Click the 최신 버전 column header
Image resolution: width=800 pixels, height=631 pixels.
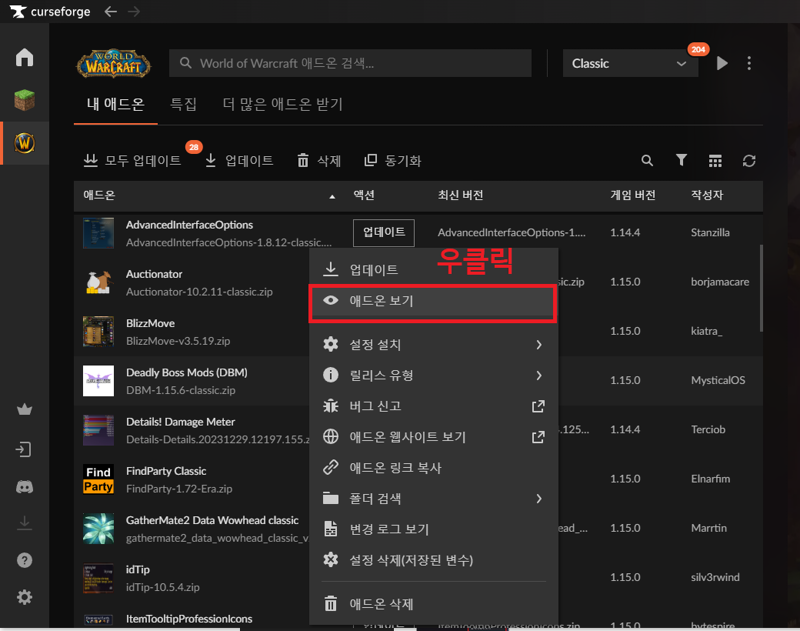(460, 195)
